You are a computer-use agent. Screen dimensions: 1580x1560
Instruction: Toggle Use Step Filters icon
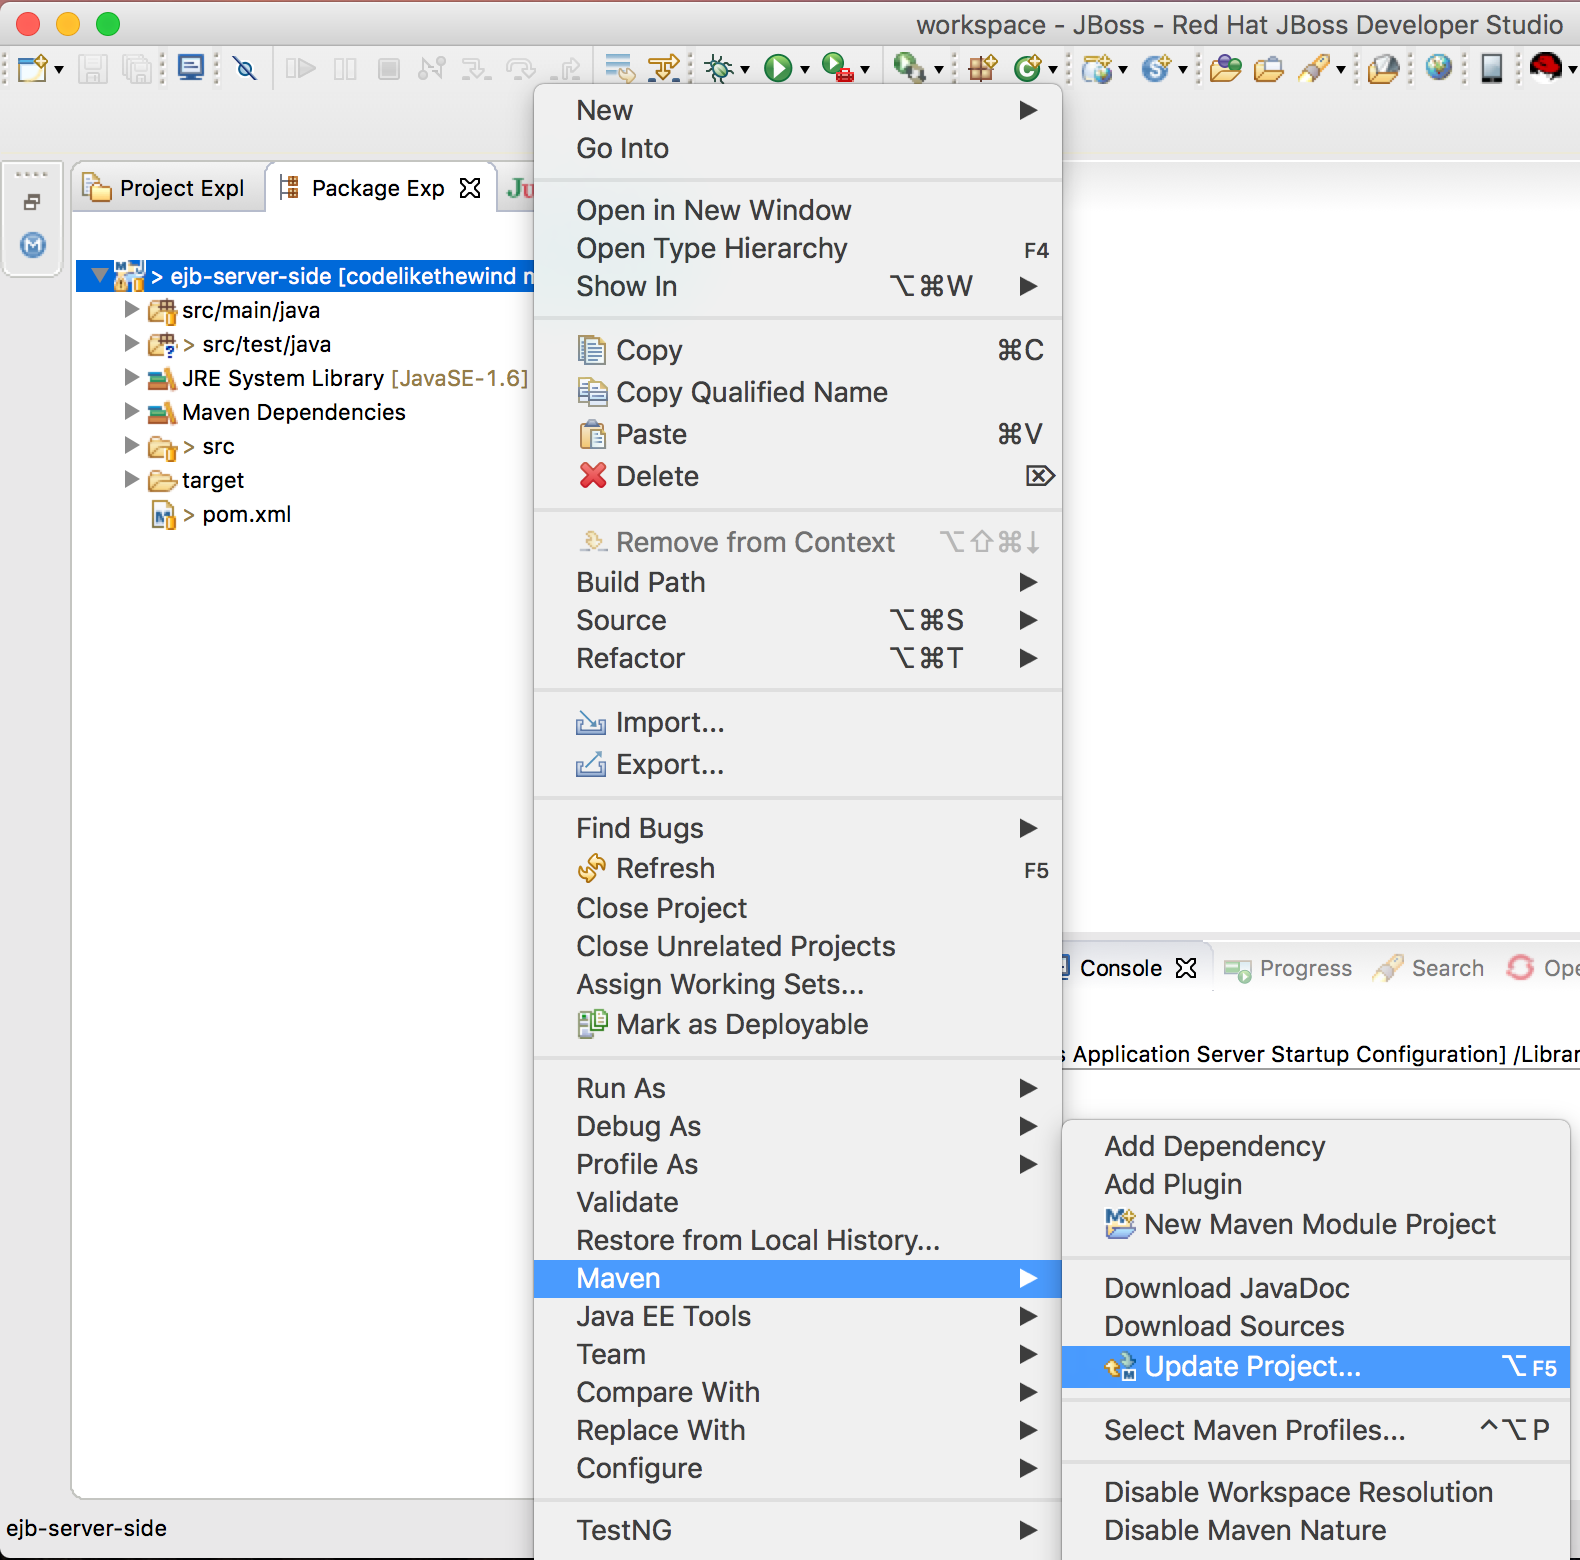pyautogui.click(x=664, y=68)
